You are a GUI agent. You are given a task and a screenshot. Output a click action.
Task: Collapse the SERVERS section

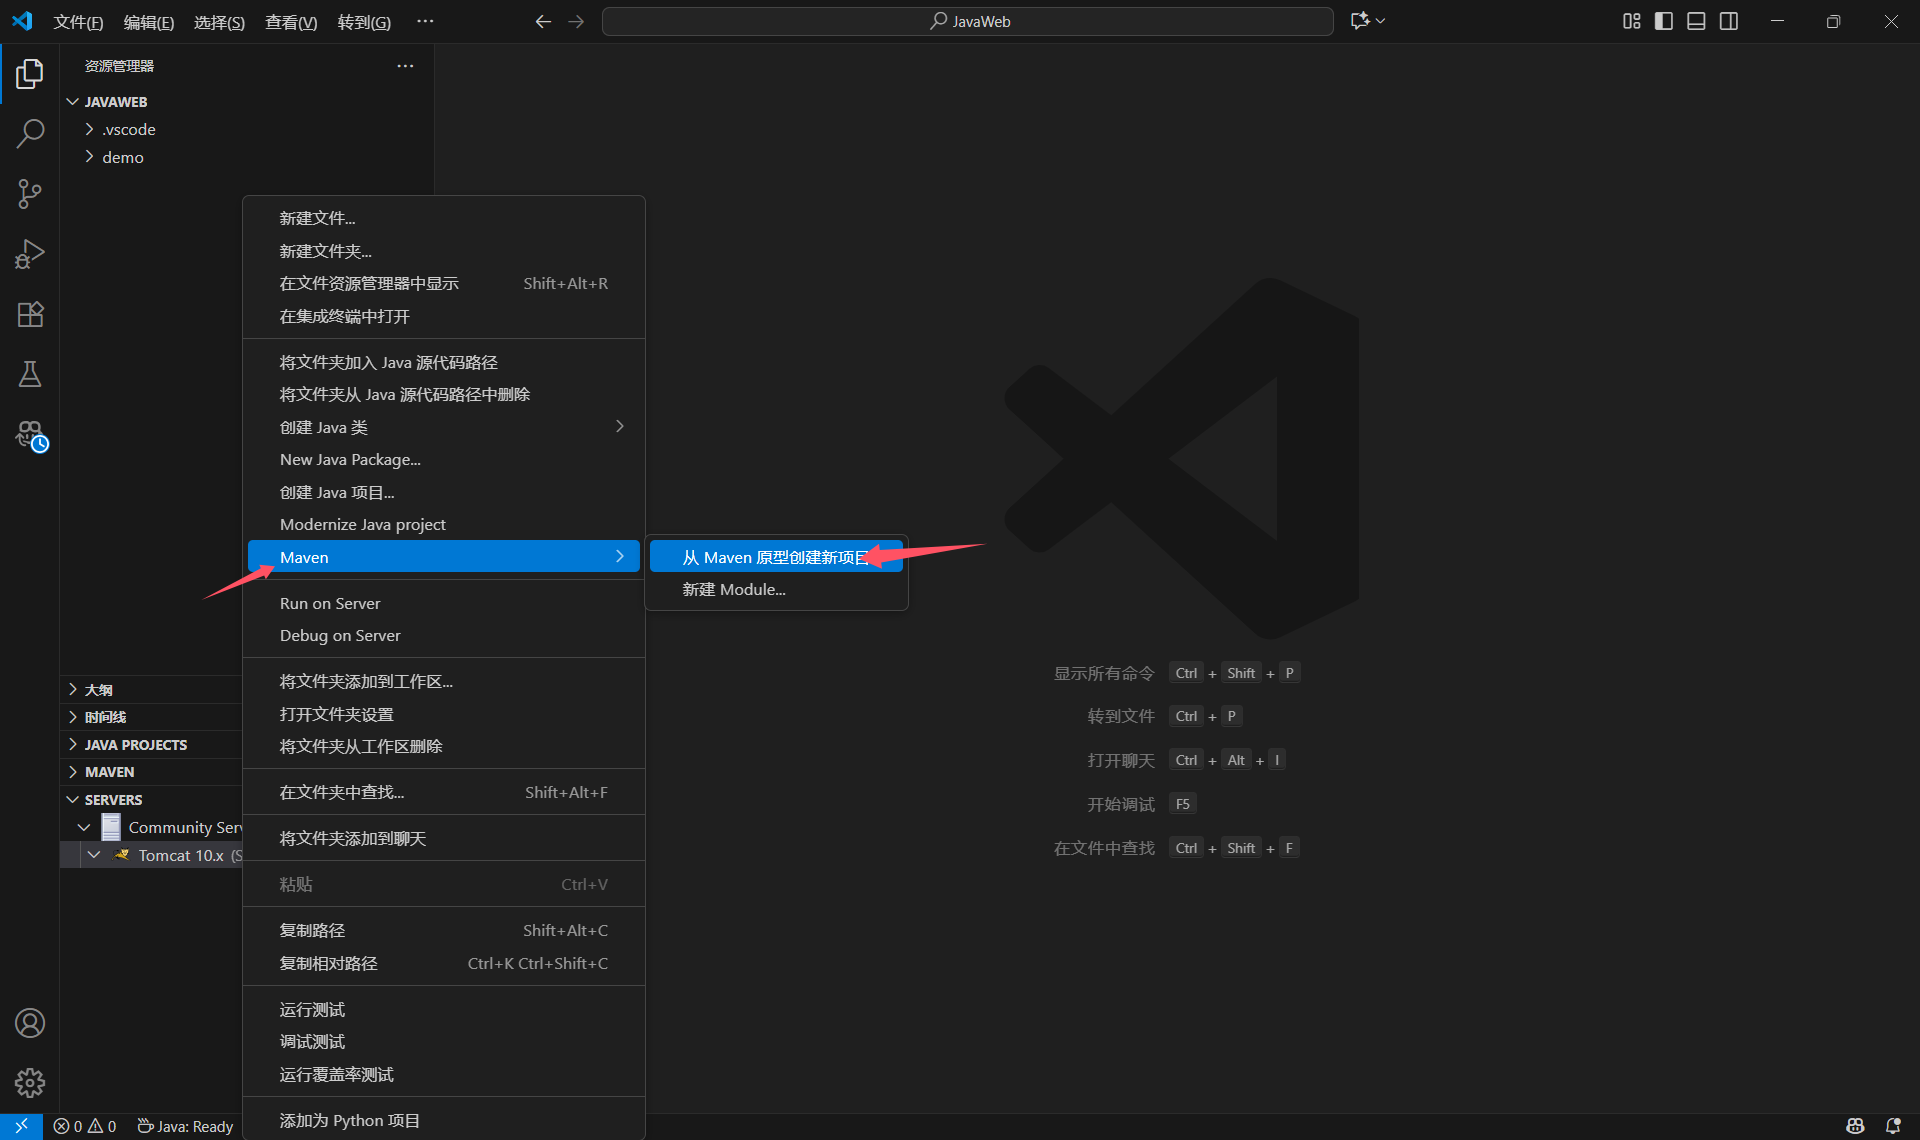click(x=113, y=800)
